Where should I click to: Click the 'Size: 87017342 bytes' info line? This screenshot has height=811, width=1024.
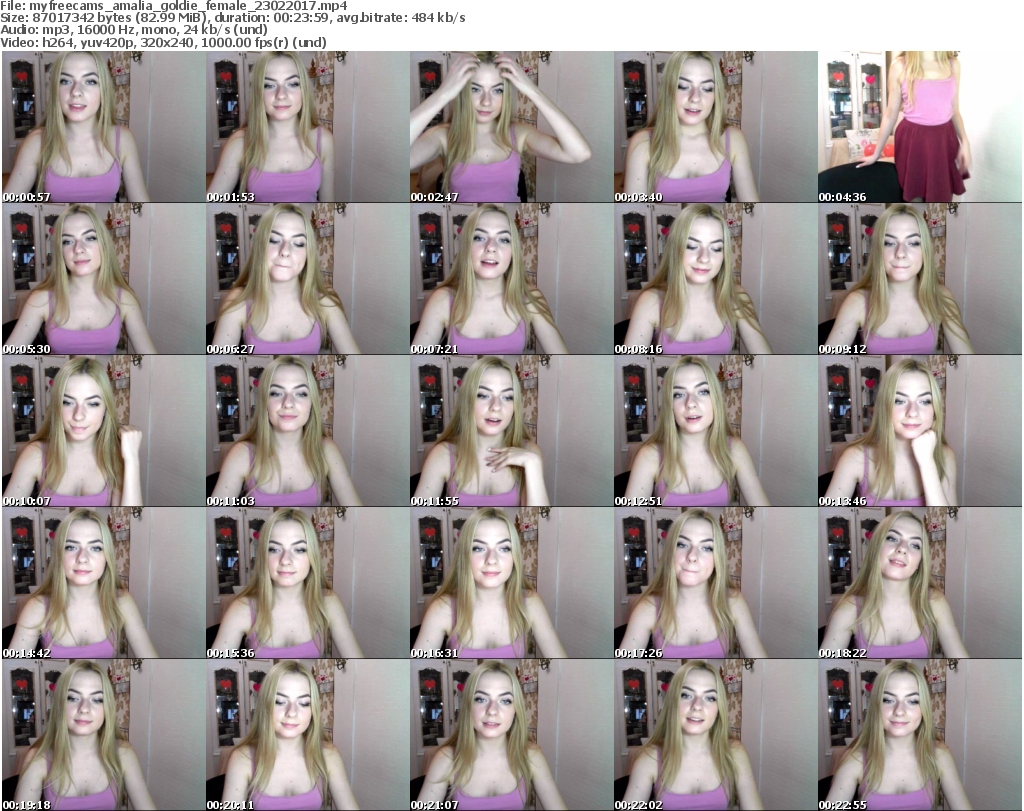click(232, 18)
